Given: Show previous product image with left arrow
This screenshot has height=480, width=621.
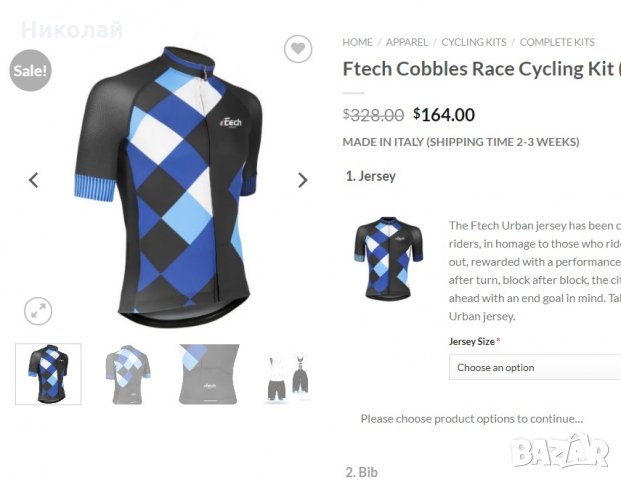Looking at the screenshot, I should [x=34, y=180].
